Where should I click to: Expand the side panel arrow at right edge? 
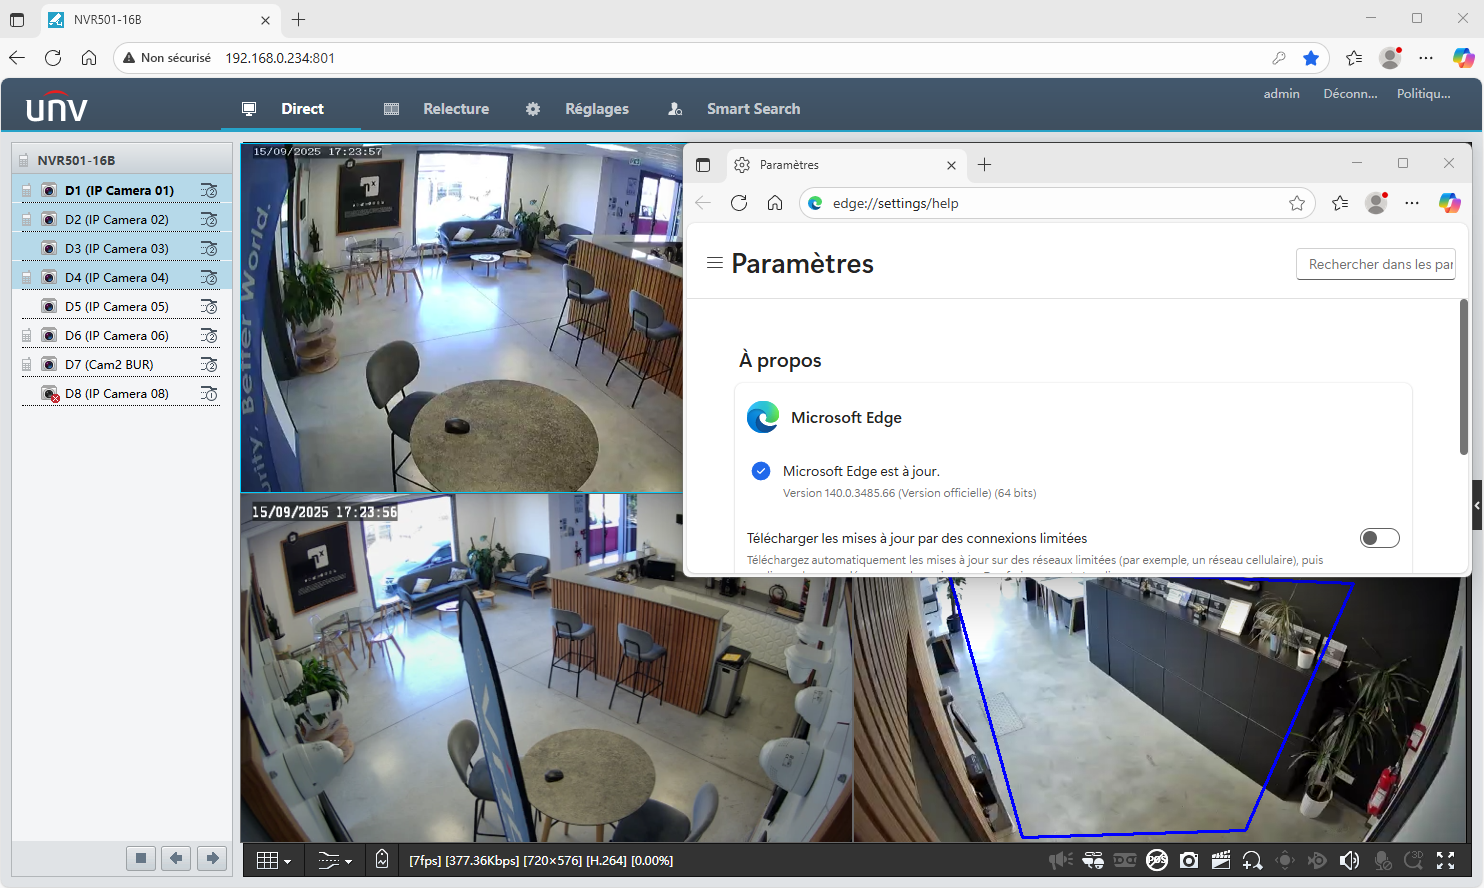pyautogui.click(x=1477, y=506)
